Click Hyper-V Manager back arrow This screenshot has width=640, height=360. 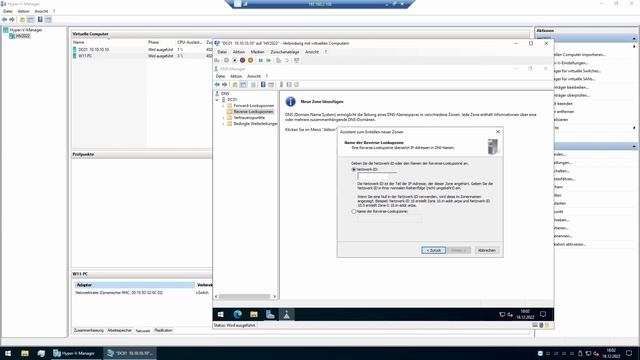[4, 20]
